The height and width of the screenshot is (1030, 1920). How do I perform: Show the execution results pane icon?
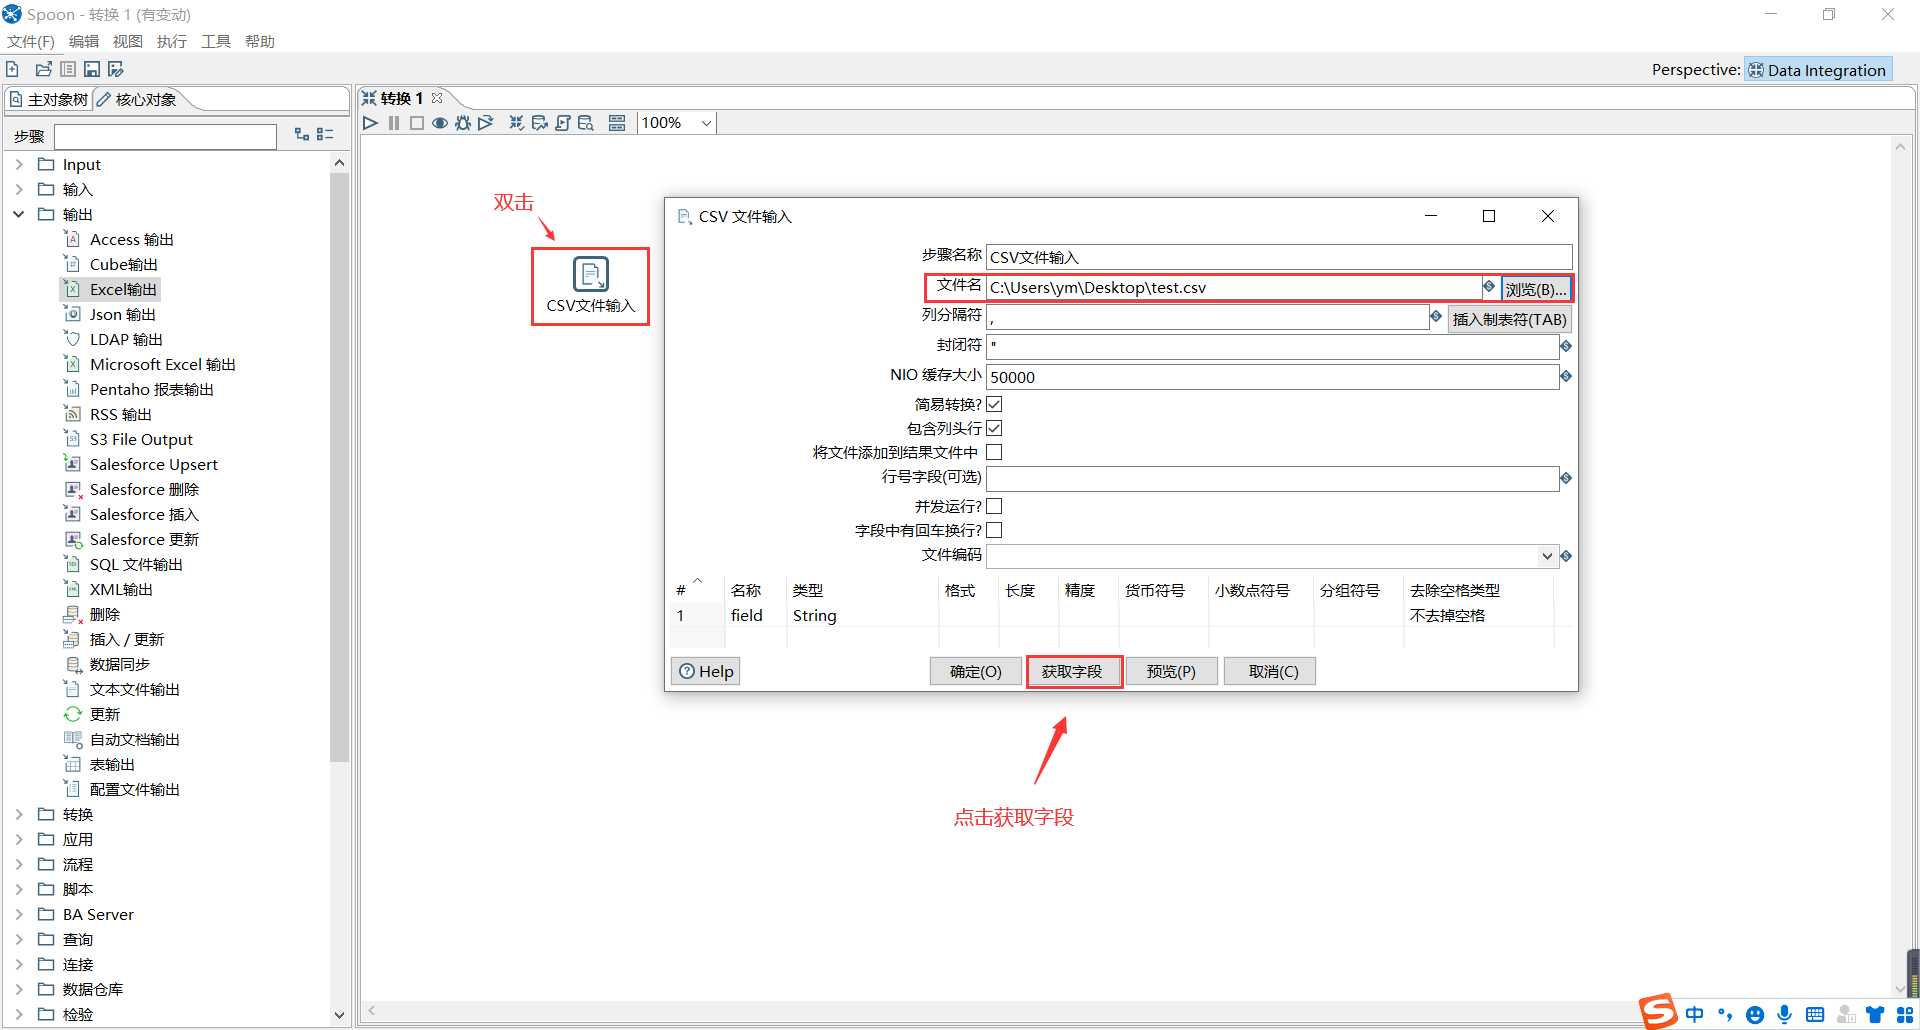pyautogui.click(x=617, y=123)
